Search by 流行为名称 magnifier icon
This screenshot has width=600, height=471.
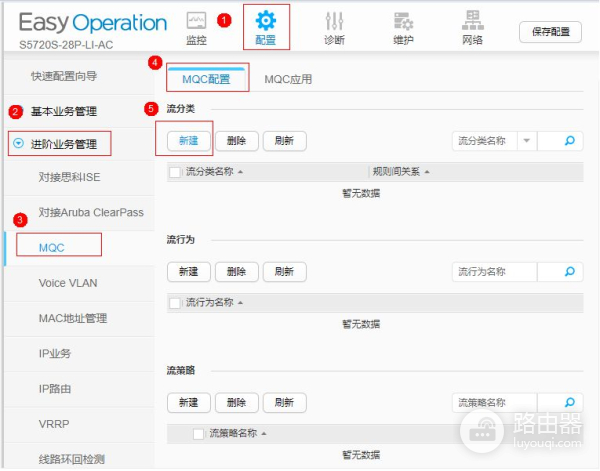click(570, 272)
